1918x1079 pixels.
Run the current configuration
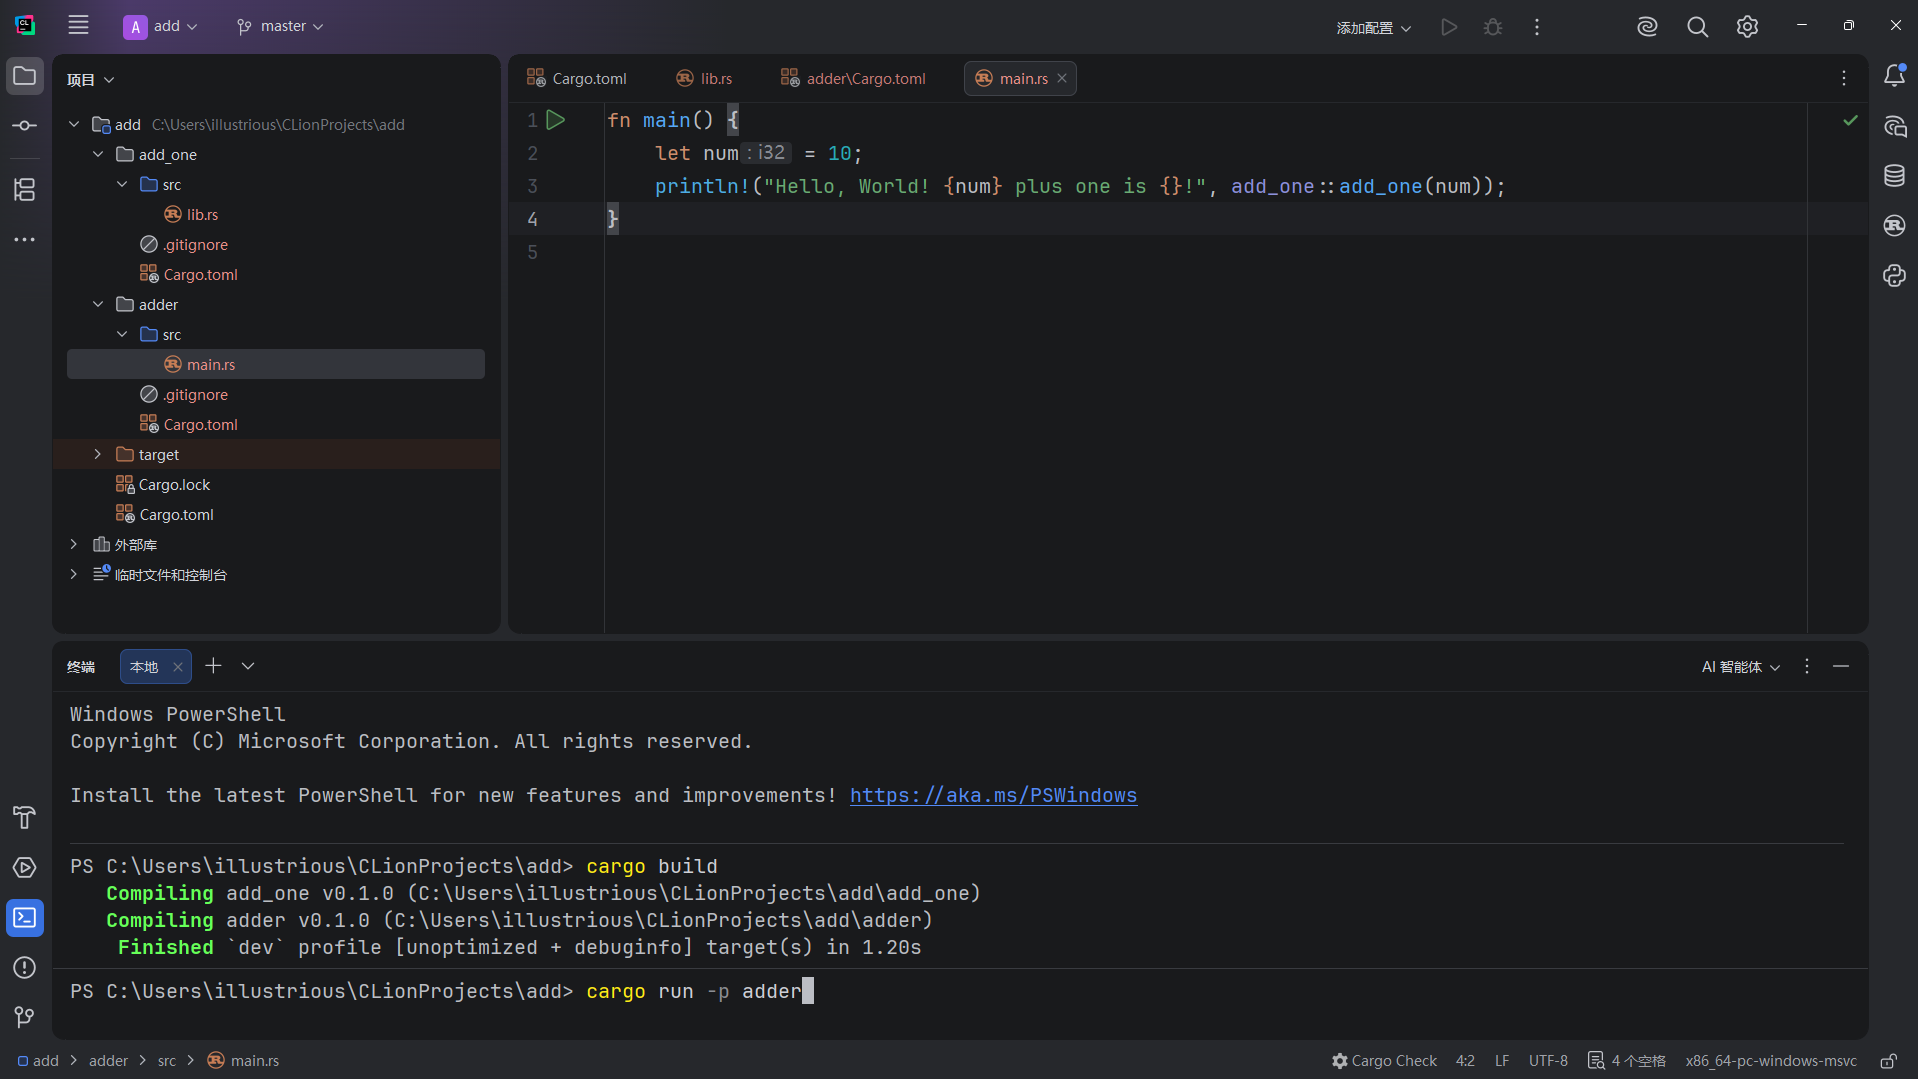pos(1449,27)
